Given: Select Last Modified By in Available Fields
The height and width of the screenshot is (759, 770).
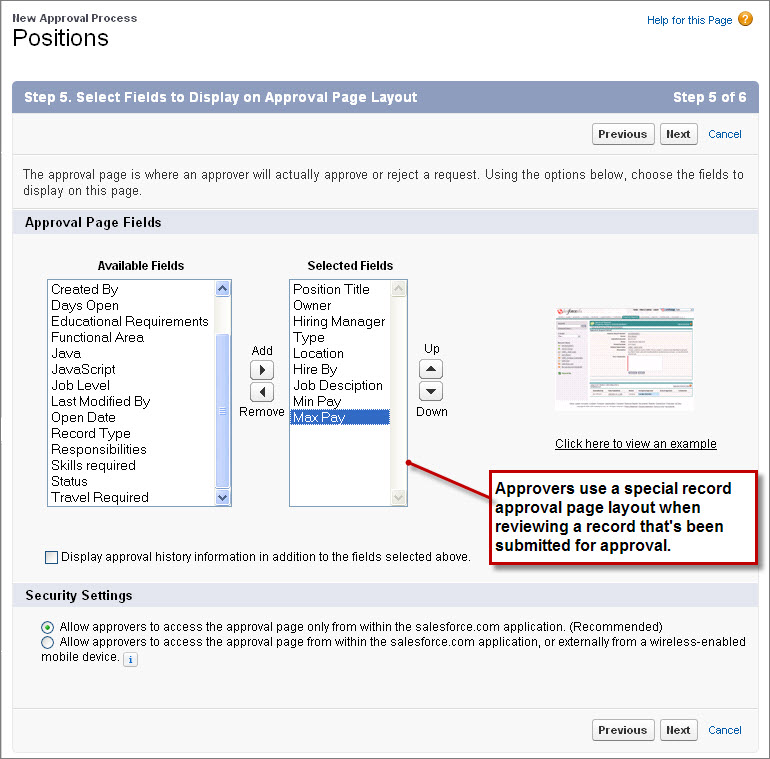Looking at the screenshot, I should tap(132, 401).
